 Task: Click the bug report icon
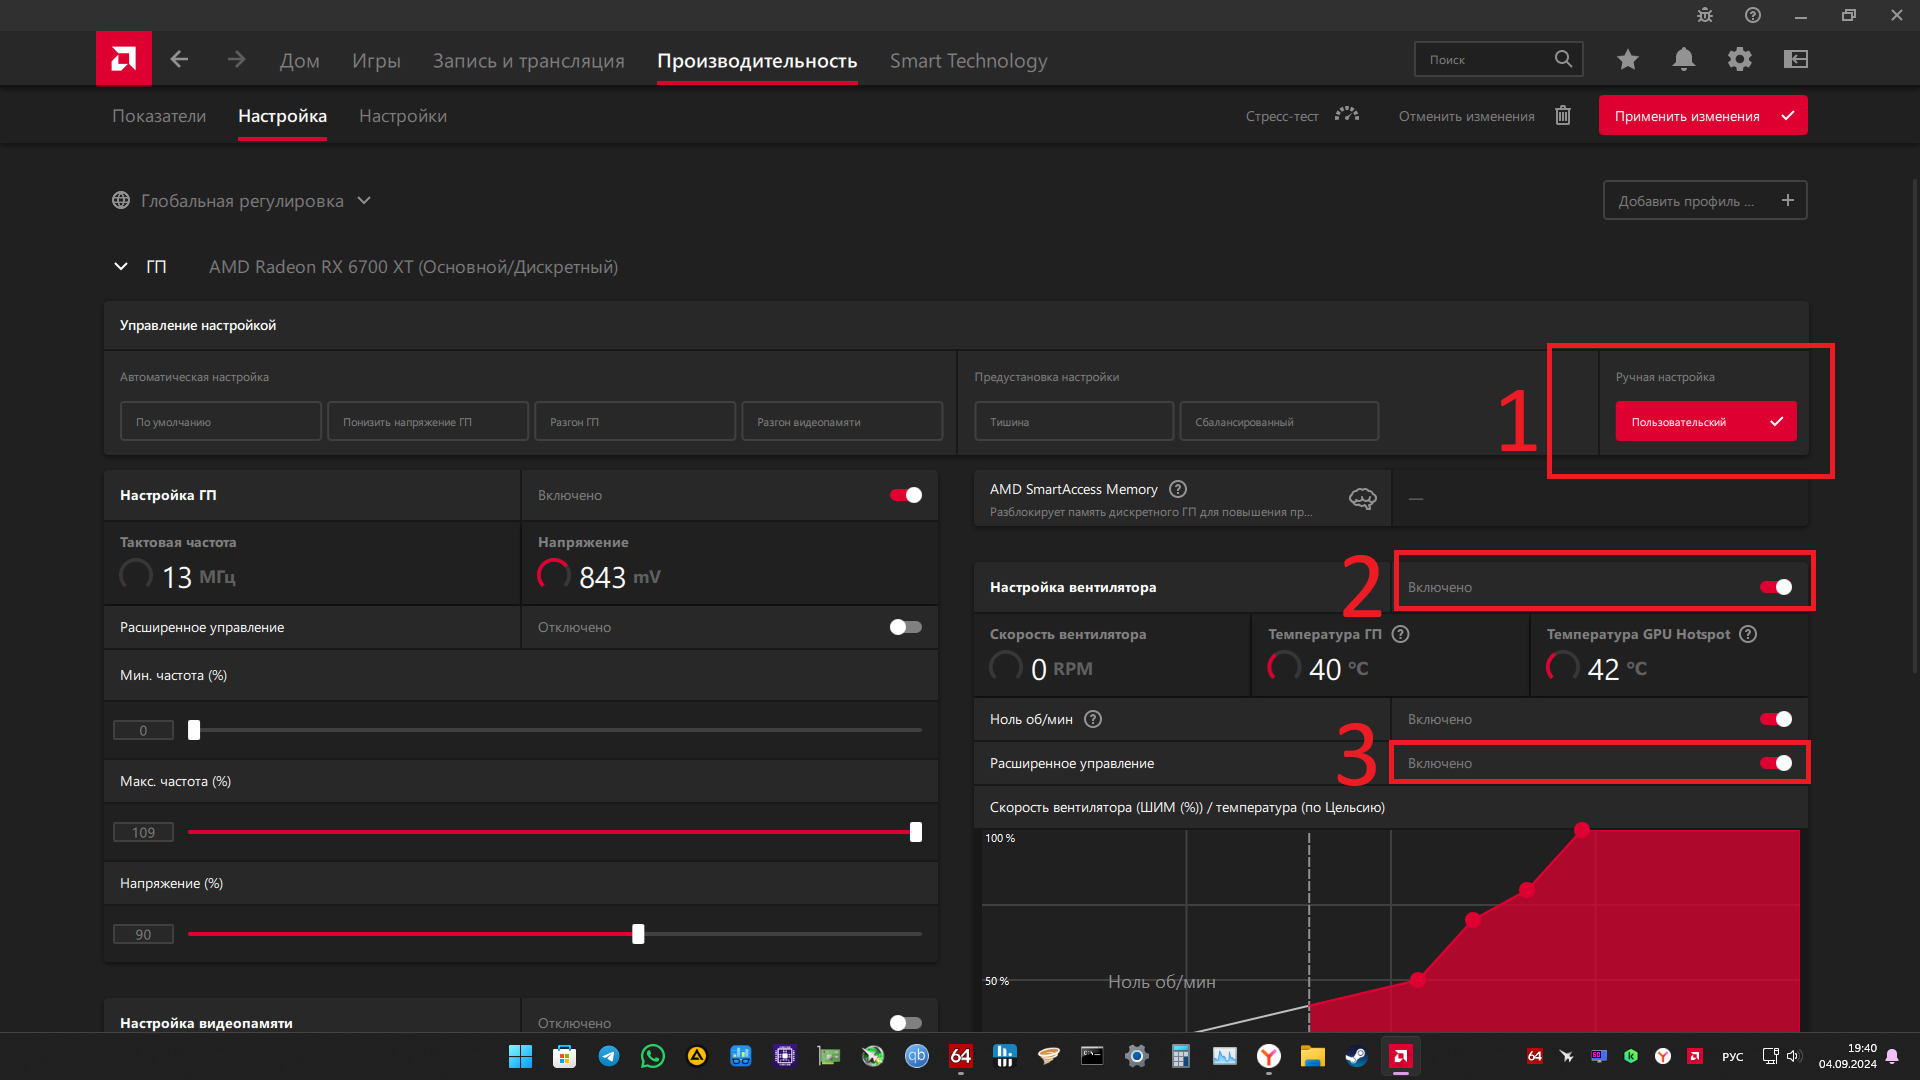tap(1704, 15)
